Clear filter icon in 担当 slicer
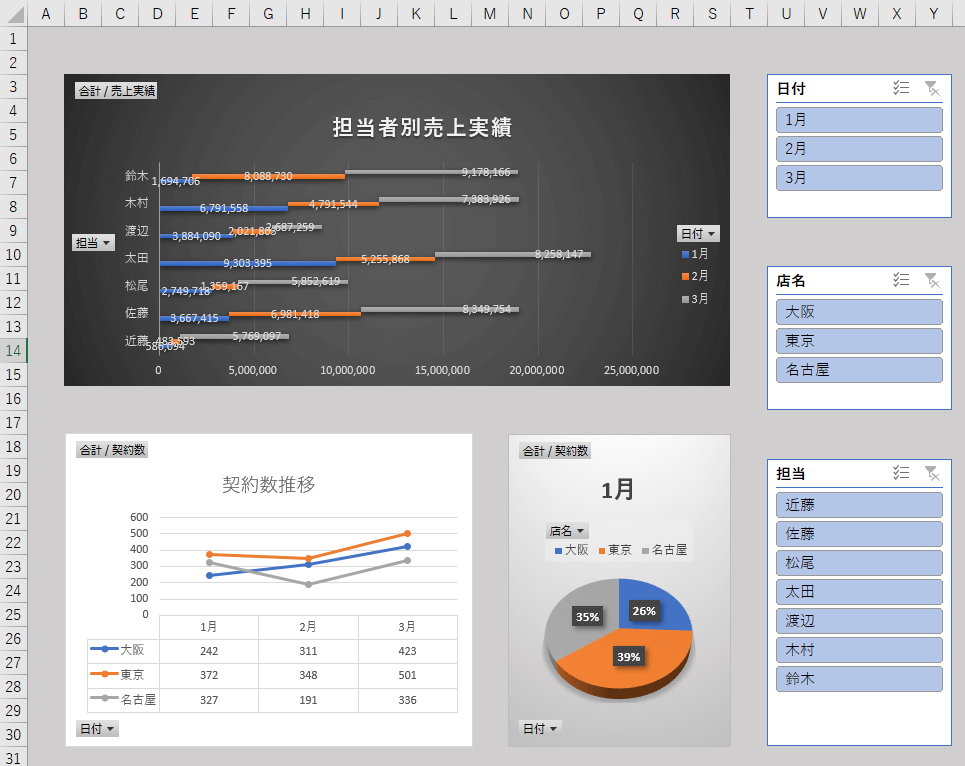 click(931, 473)
